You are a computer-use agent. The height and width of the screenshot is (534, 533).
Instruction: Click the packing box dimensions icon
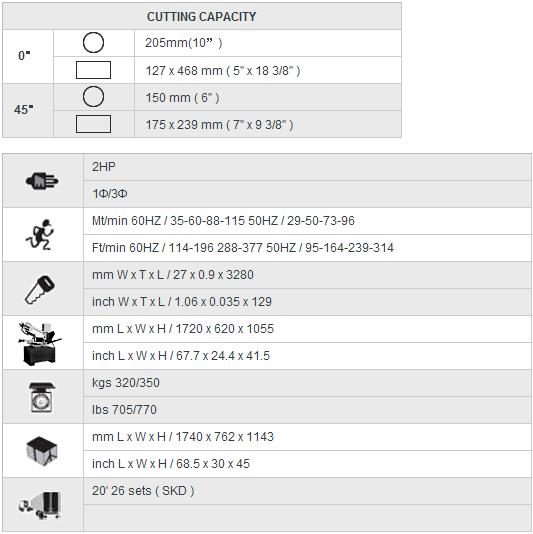42,451
